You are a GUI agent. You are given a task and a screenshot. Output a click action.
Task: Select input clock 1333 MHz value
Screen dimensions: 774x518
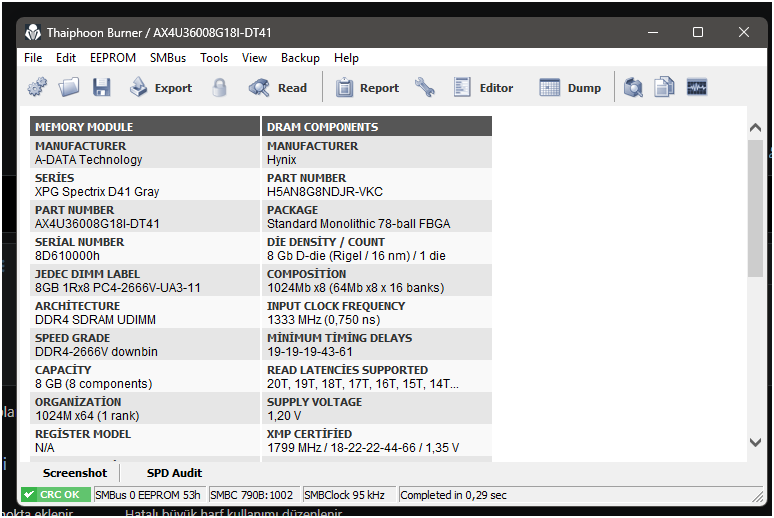tap(323, 320)
